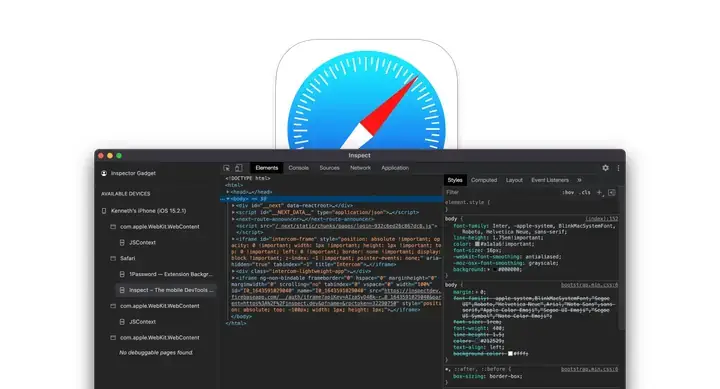The image size is (720, 389).
Task: Click the Inspector Gadget account label
Action: [133, 173]
